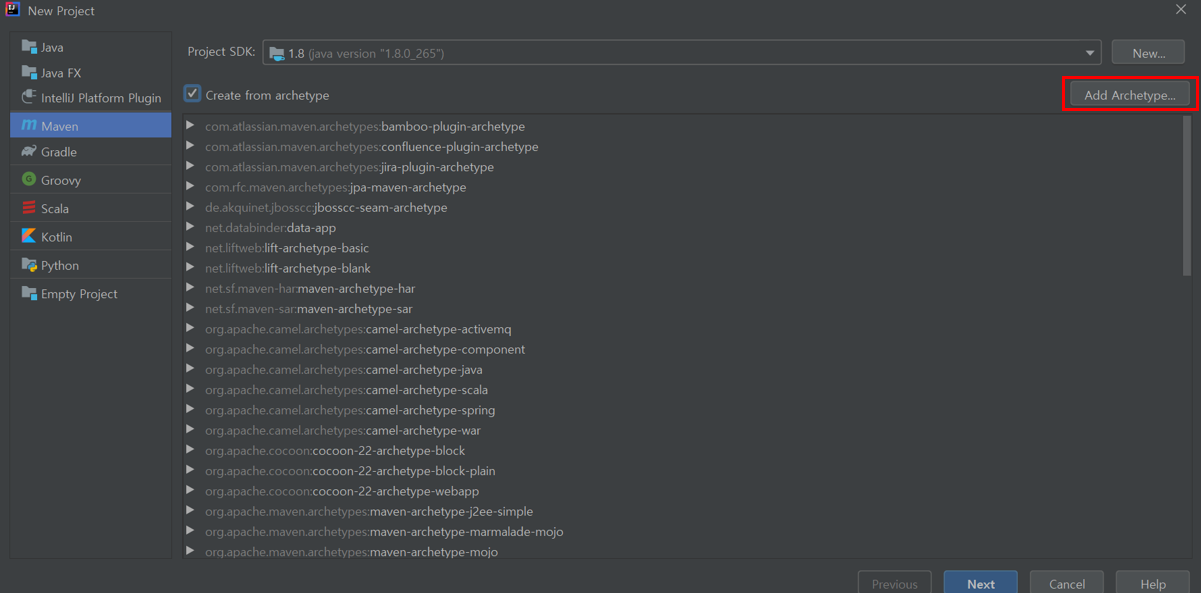The height and width of the screenshot is (593, 1201).
Task: Expand the bamboo-plugin-archetype entry
Action: [190, 126]
